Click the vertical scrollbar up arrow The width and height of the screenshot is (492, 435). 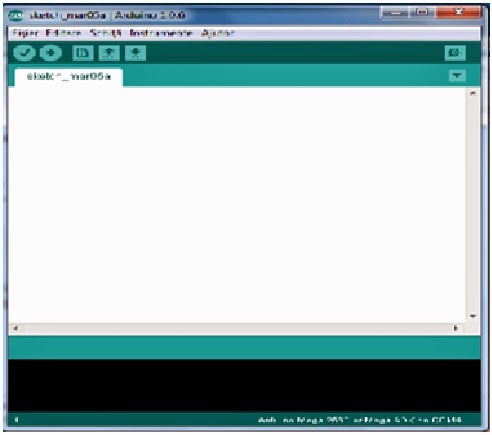473,94
